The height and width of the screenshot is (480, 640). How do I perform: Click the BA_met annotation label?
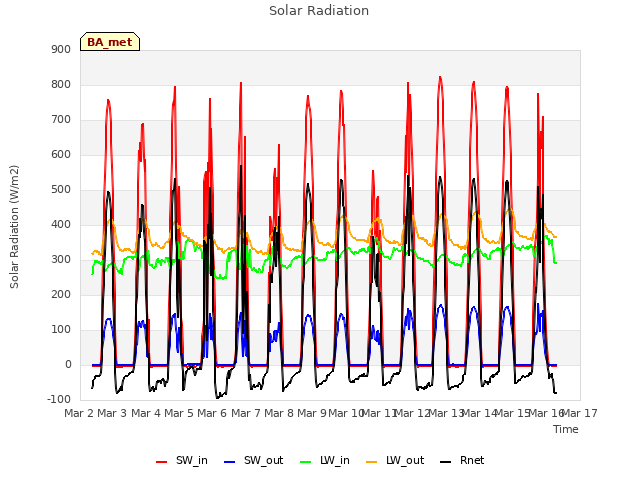click(110, 42)
